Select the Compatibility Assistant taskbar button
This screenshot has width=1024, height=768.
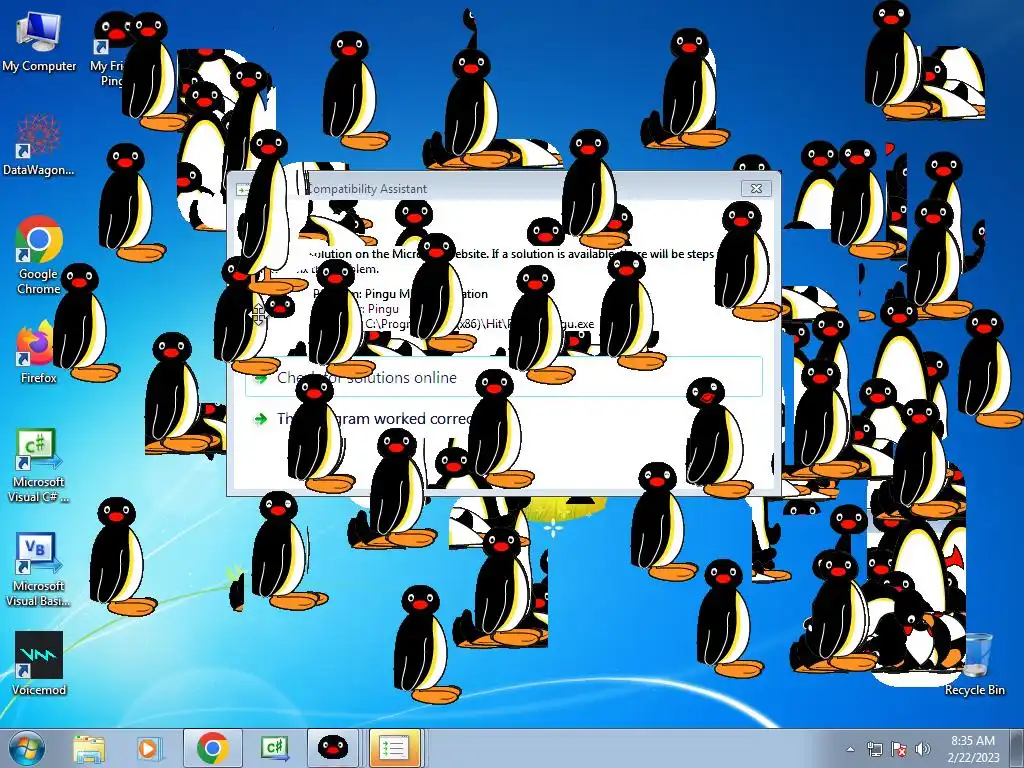[394, 748]
